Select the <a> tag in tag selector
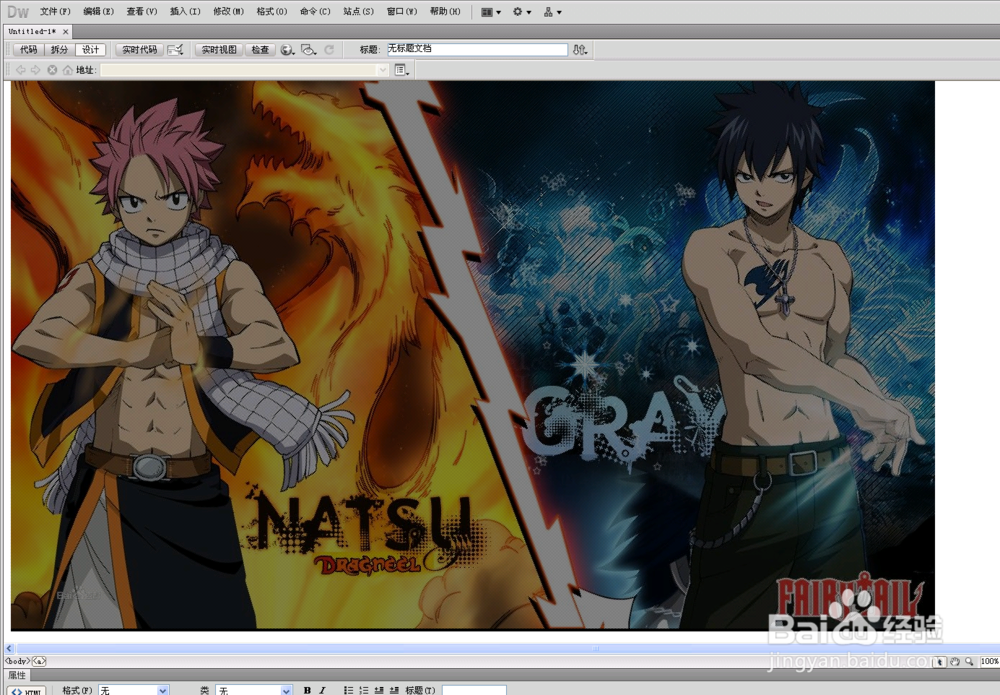Viewport: 1000px width, 695px height. point(39,661)
